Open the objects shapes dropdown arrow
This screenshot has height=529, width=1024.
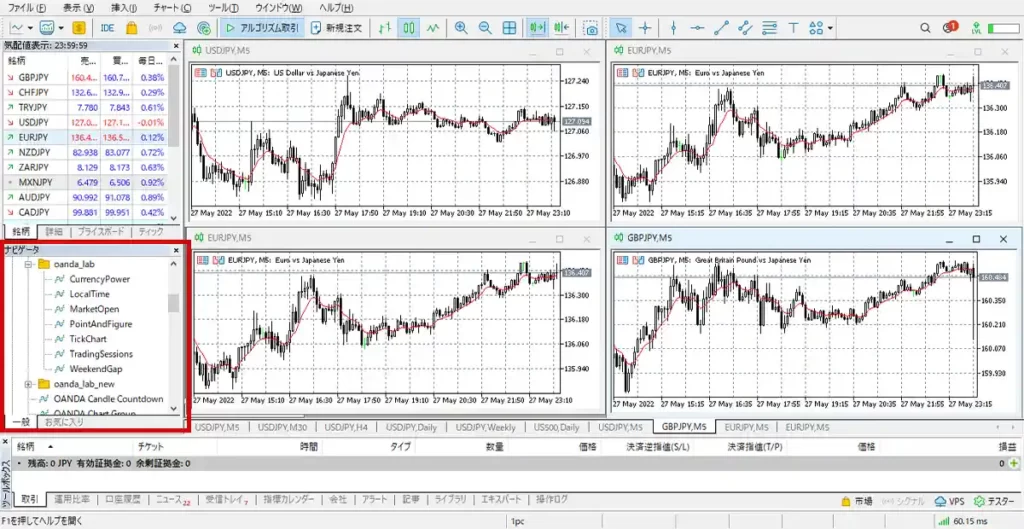pyautogui.click(x=832, y=28)
